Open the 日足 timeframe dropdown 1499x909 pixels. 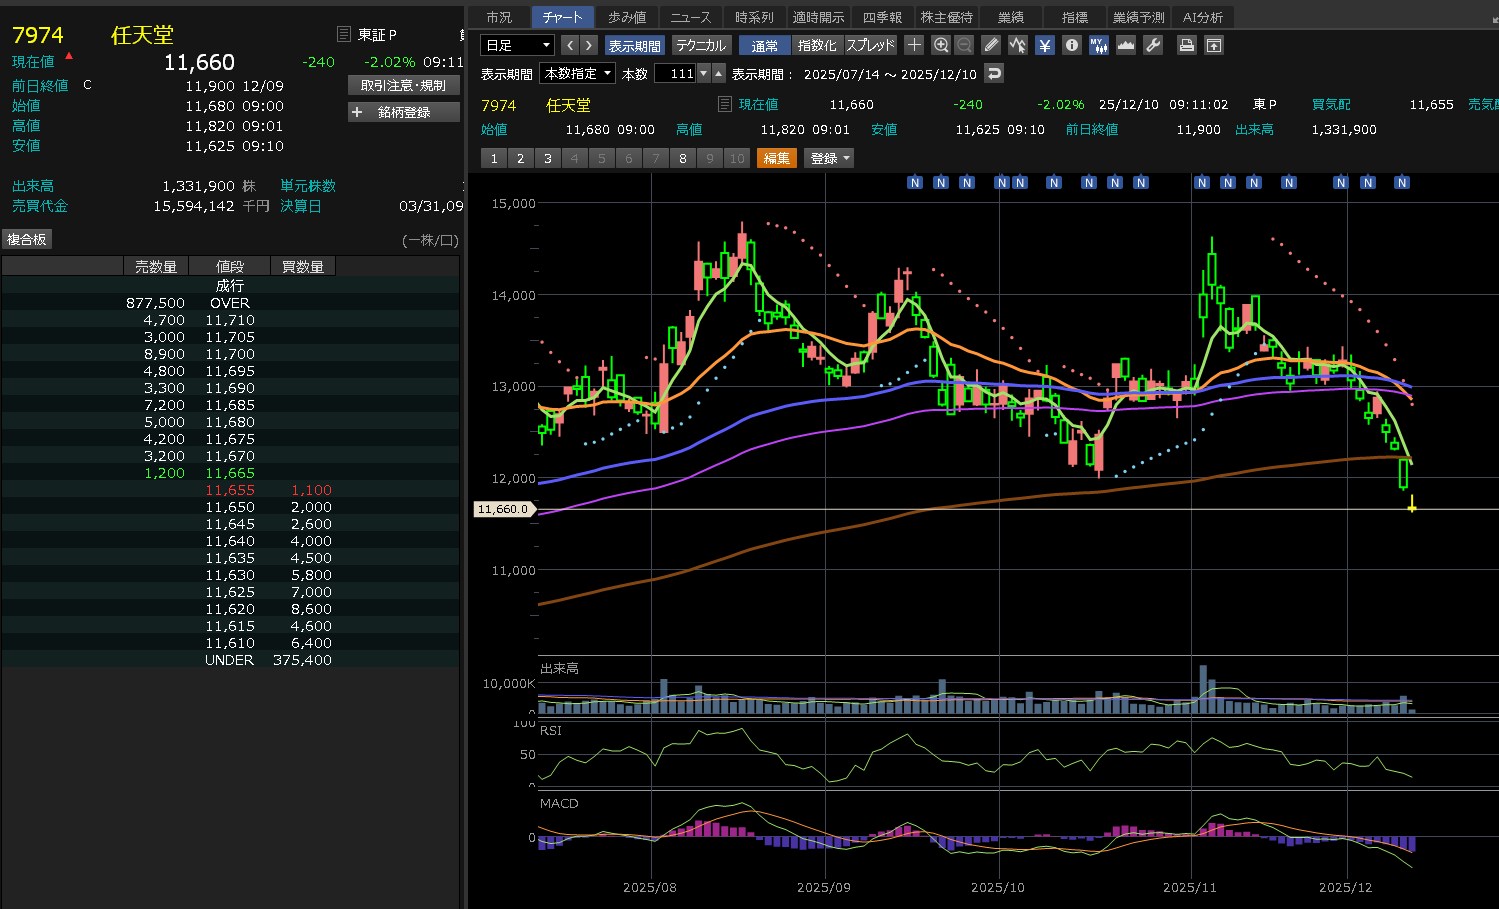(x=517, y=45)
